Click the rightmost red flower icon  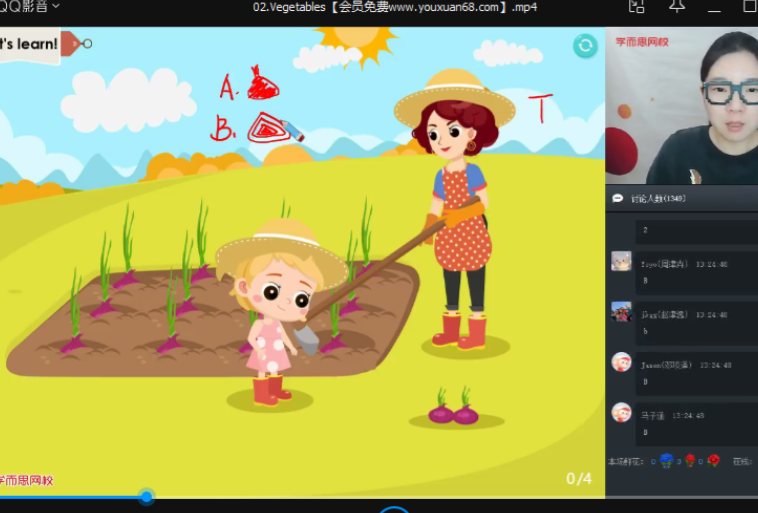(x=714, y=460)
